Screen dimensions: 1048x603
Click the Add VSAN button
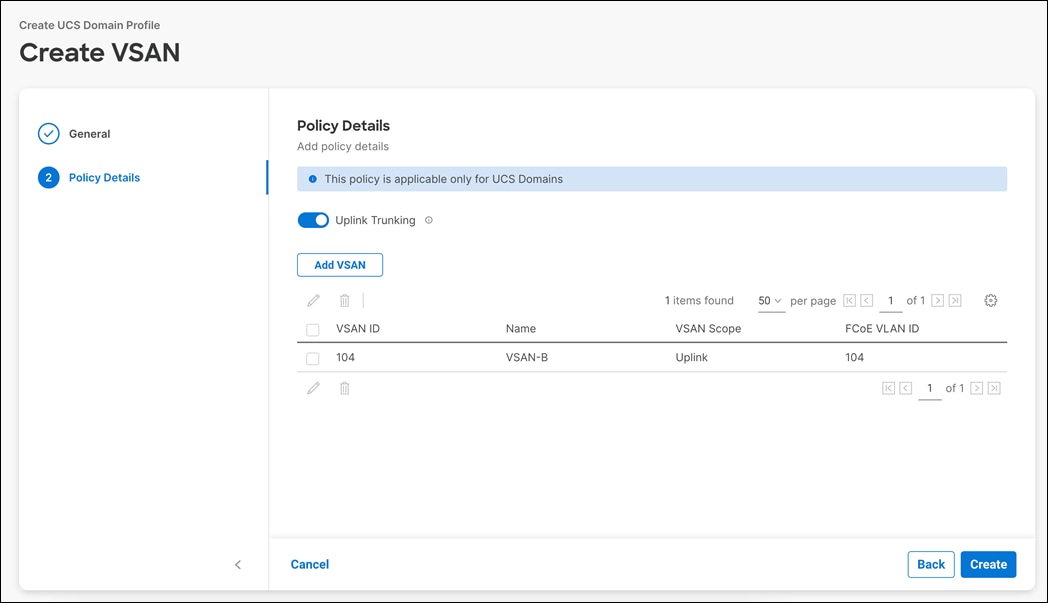tap(340, 264)
